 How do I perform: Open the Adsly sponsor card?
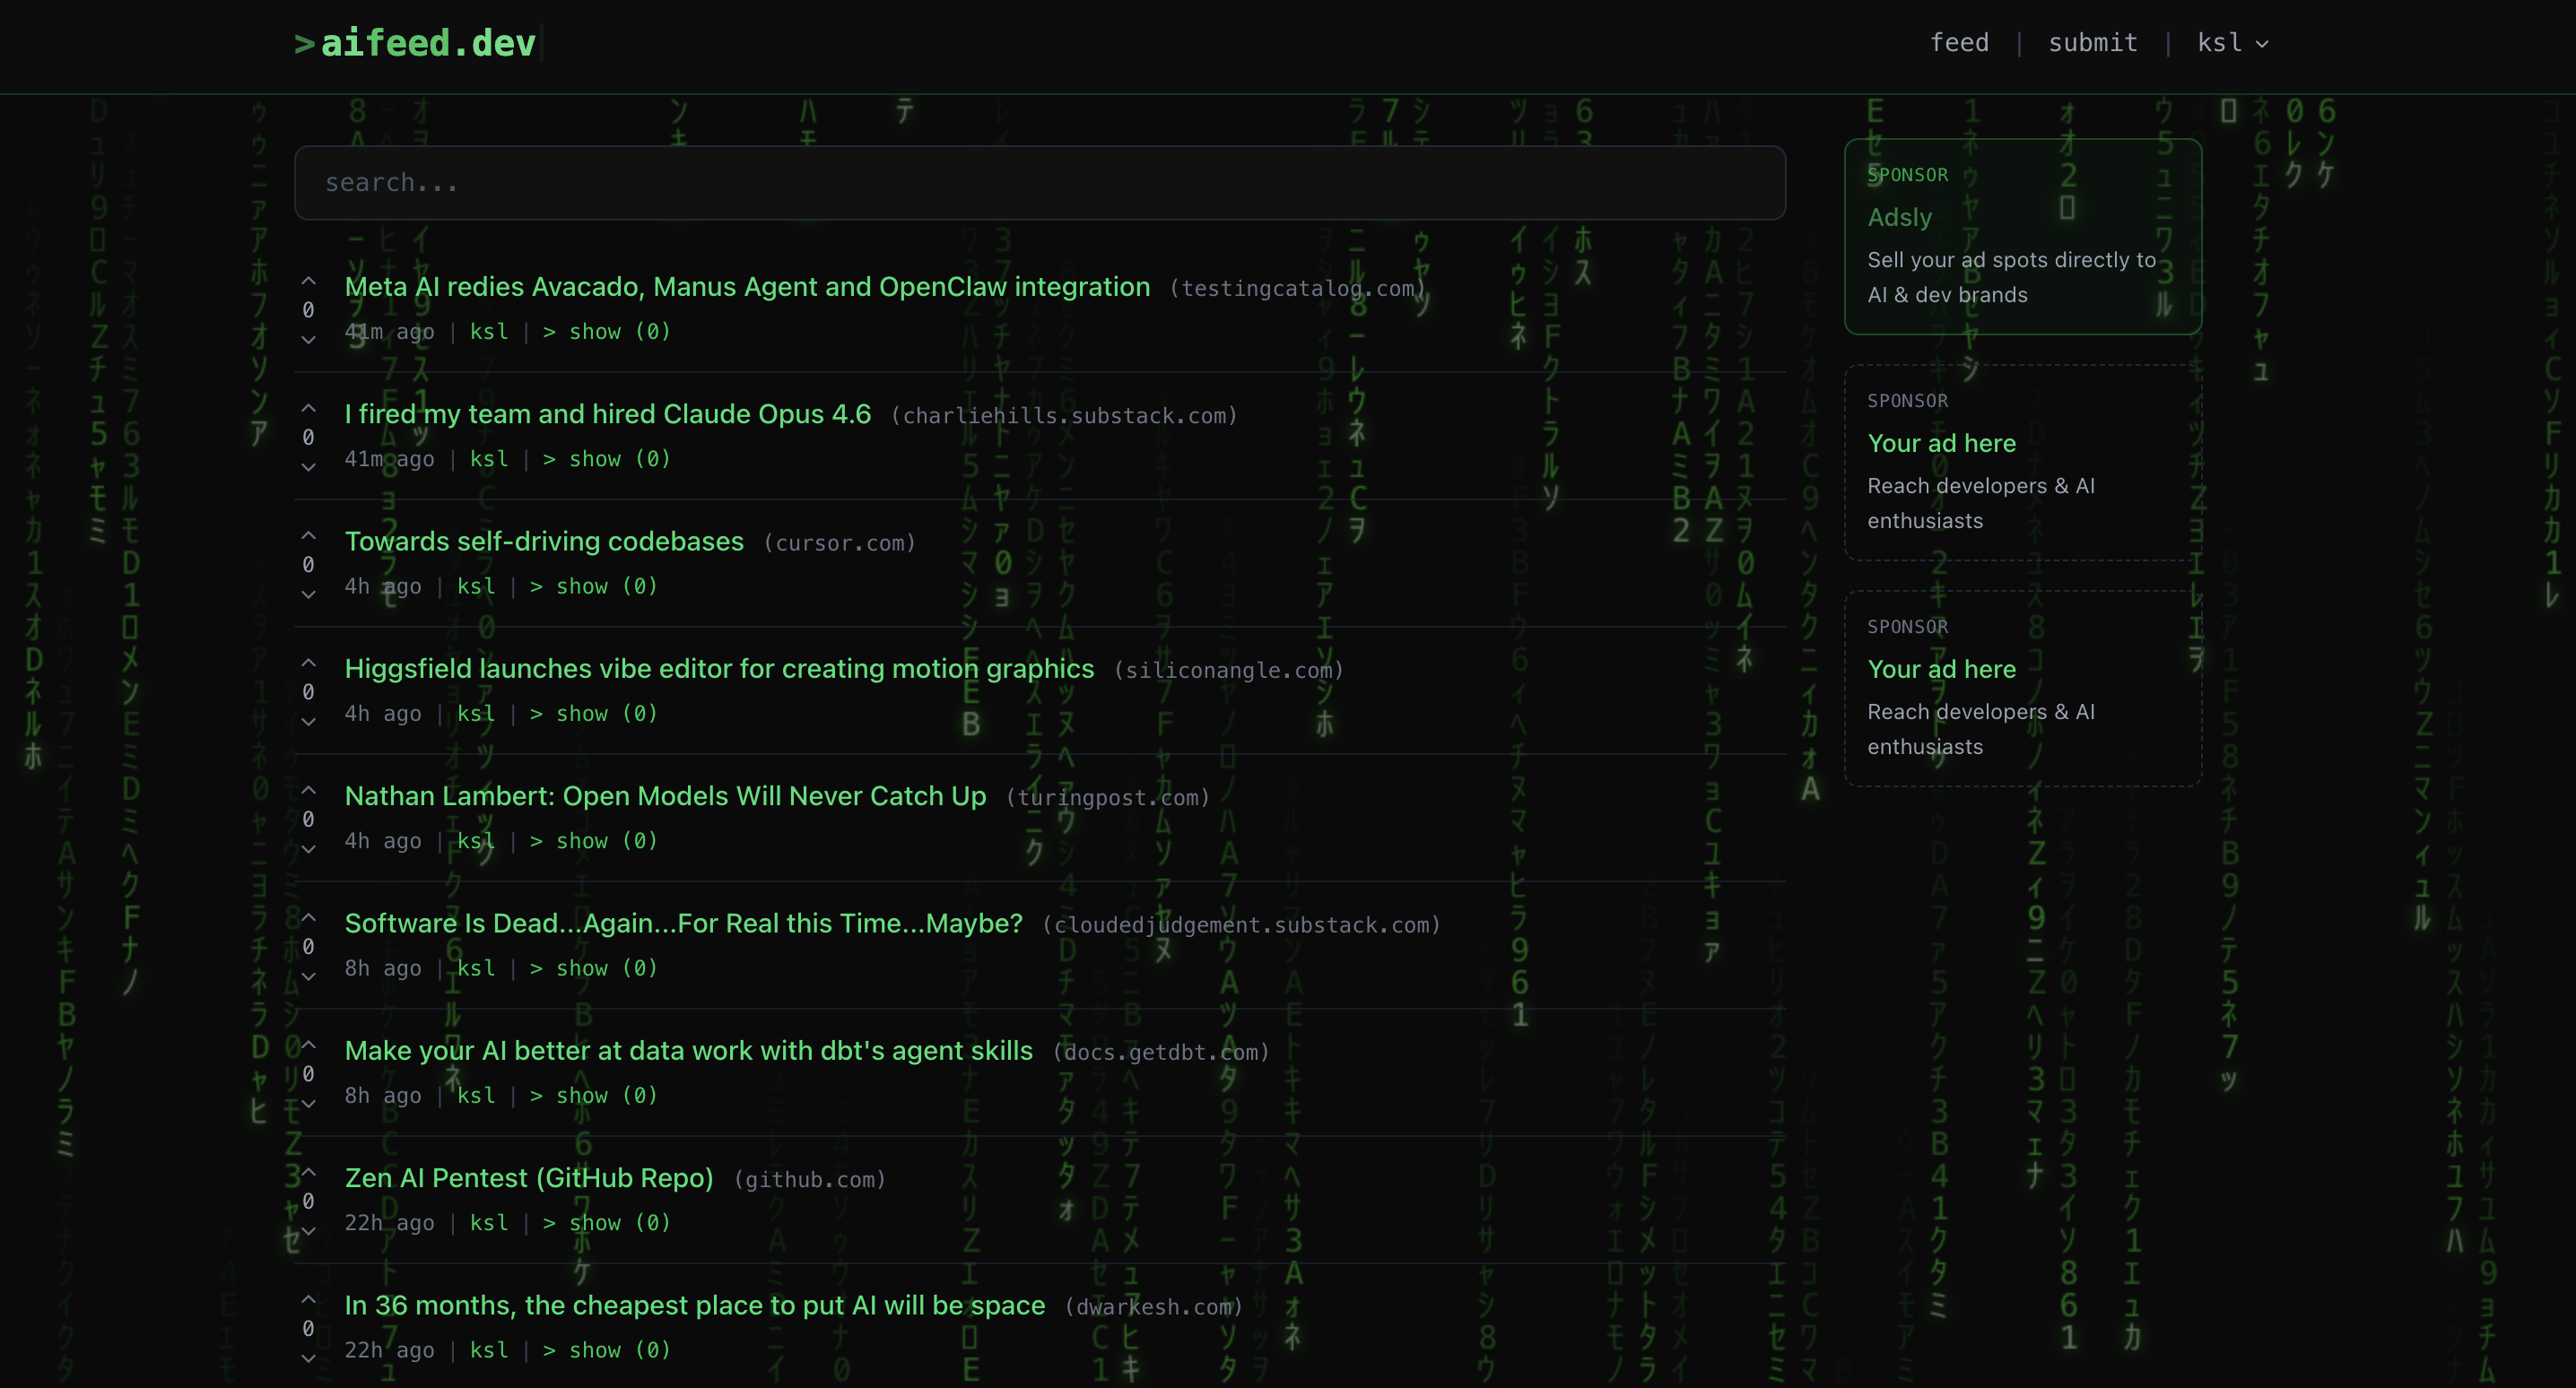click(x=2022, y=237)
